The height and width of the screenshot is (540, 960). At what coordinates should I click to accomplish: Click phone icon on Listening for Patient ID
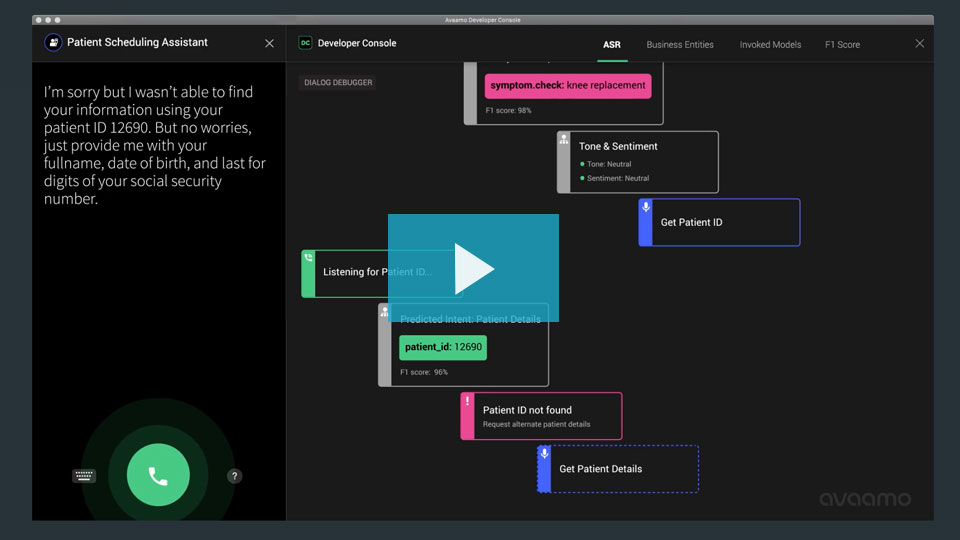click(x=308, y=258)
